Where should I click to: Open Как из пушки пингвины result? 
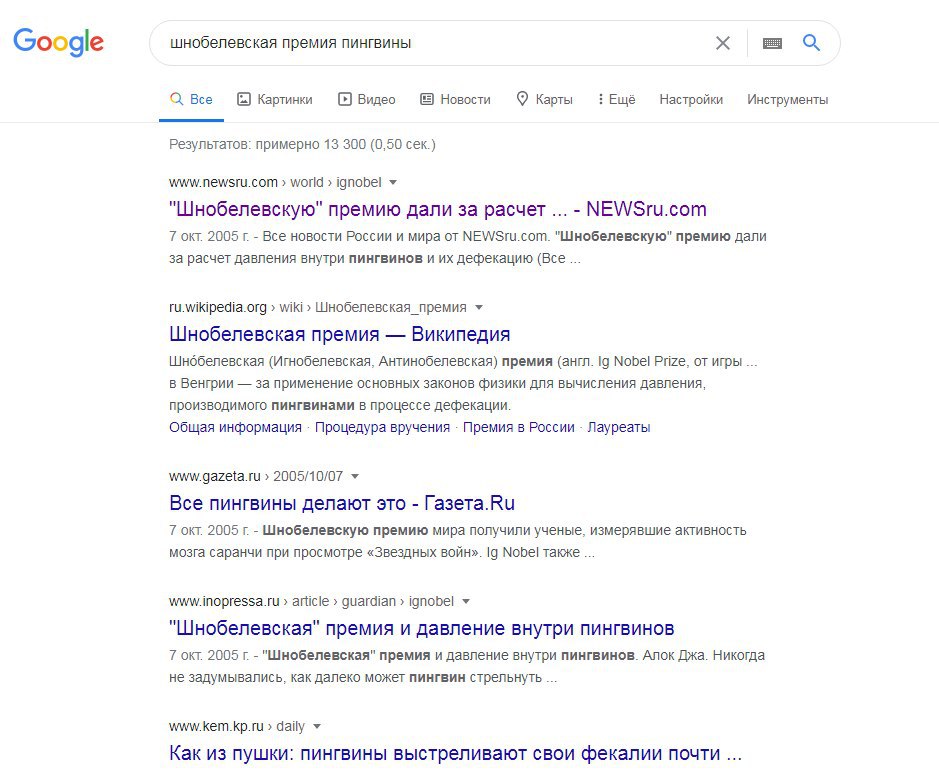point(455,753)
